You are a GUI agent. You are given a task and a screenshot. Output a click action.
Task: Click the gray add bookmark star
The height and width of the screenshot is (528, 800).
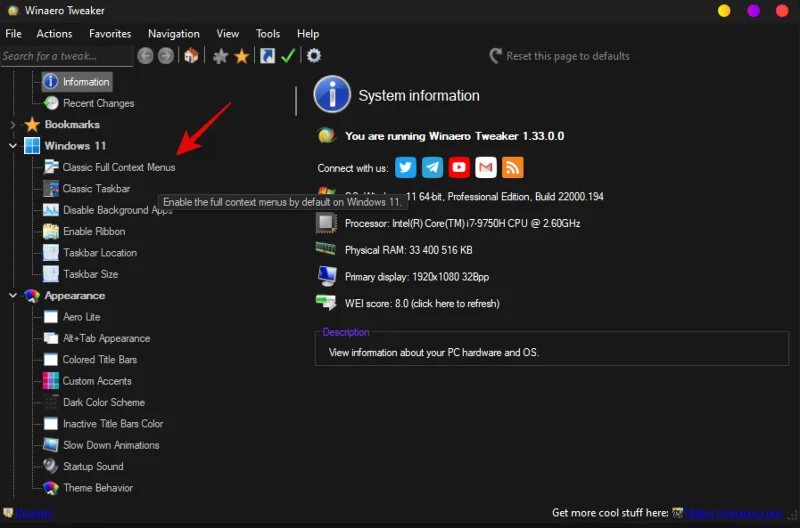coord(220,56)
